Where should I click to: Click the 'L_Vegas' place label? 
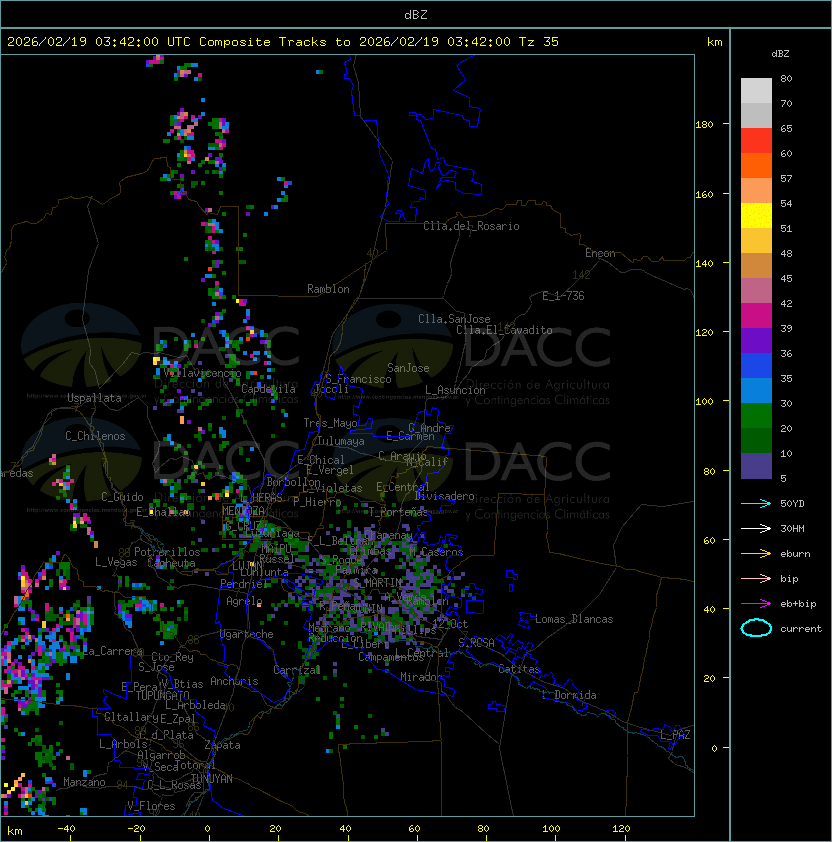click(x=116, y=562)
